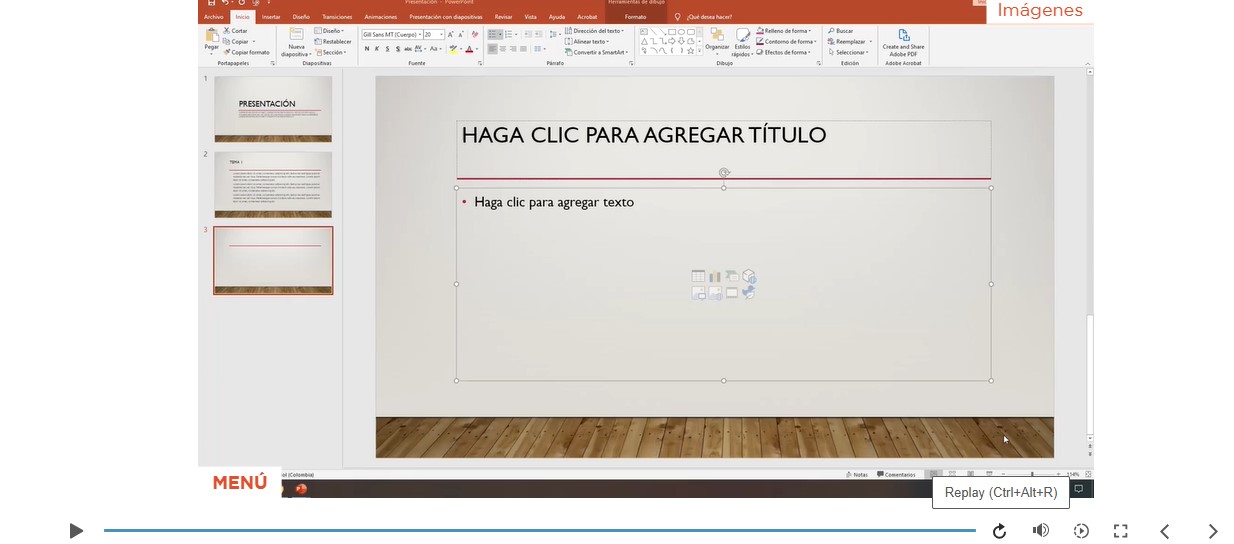1234x544 pixels.
Task: Mute the video volume icon
Action: tap(1040, 531)
